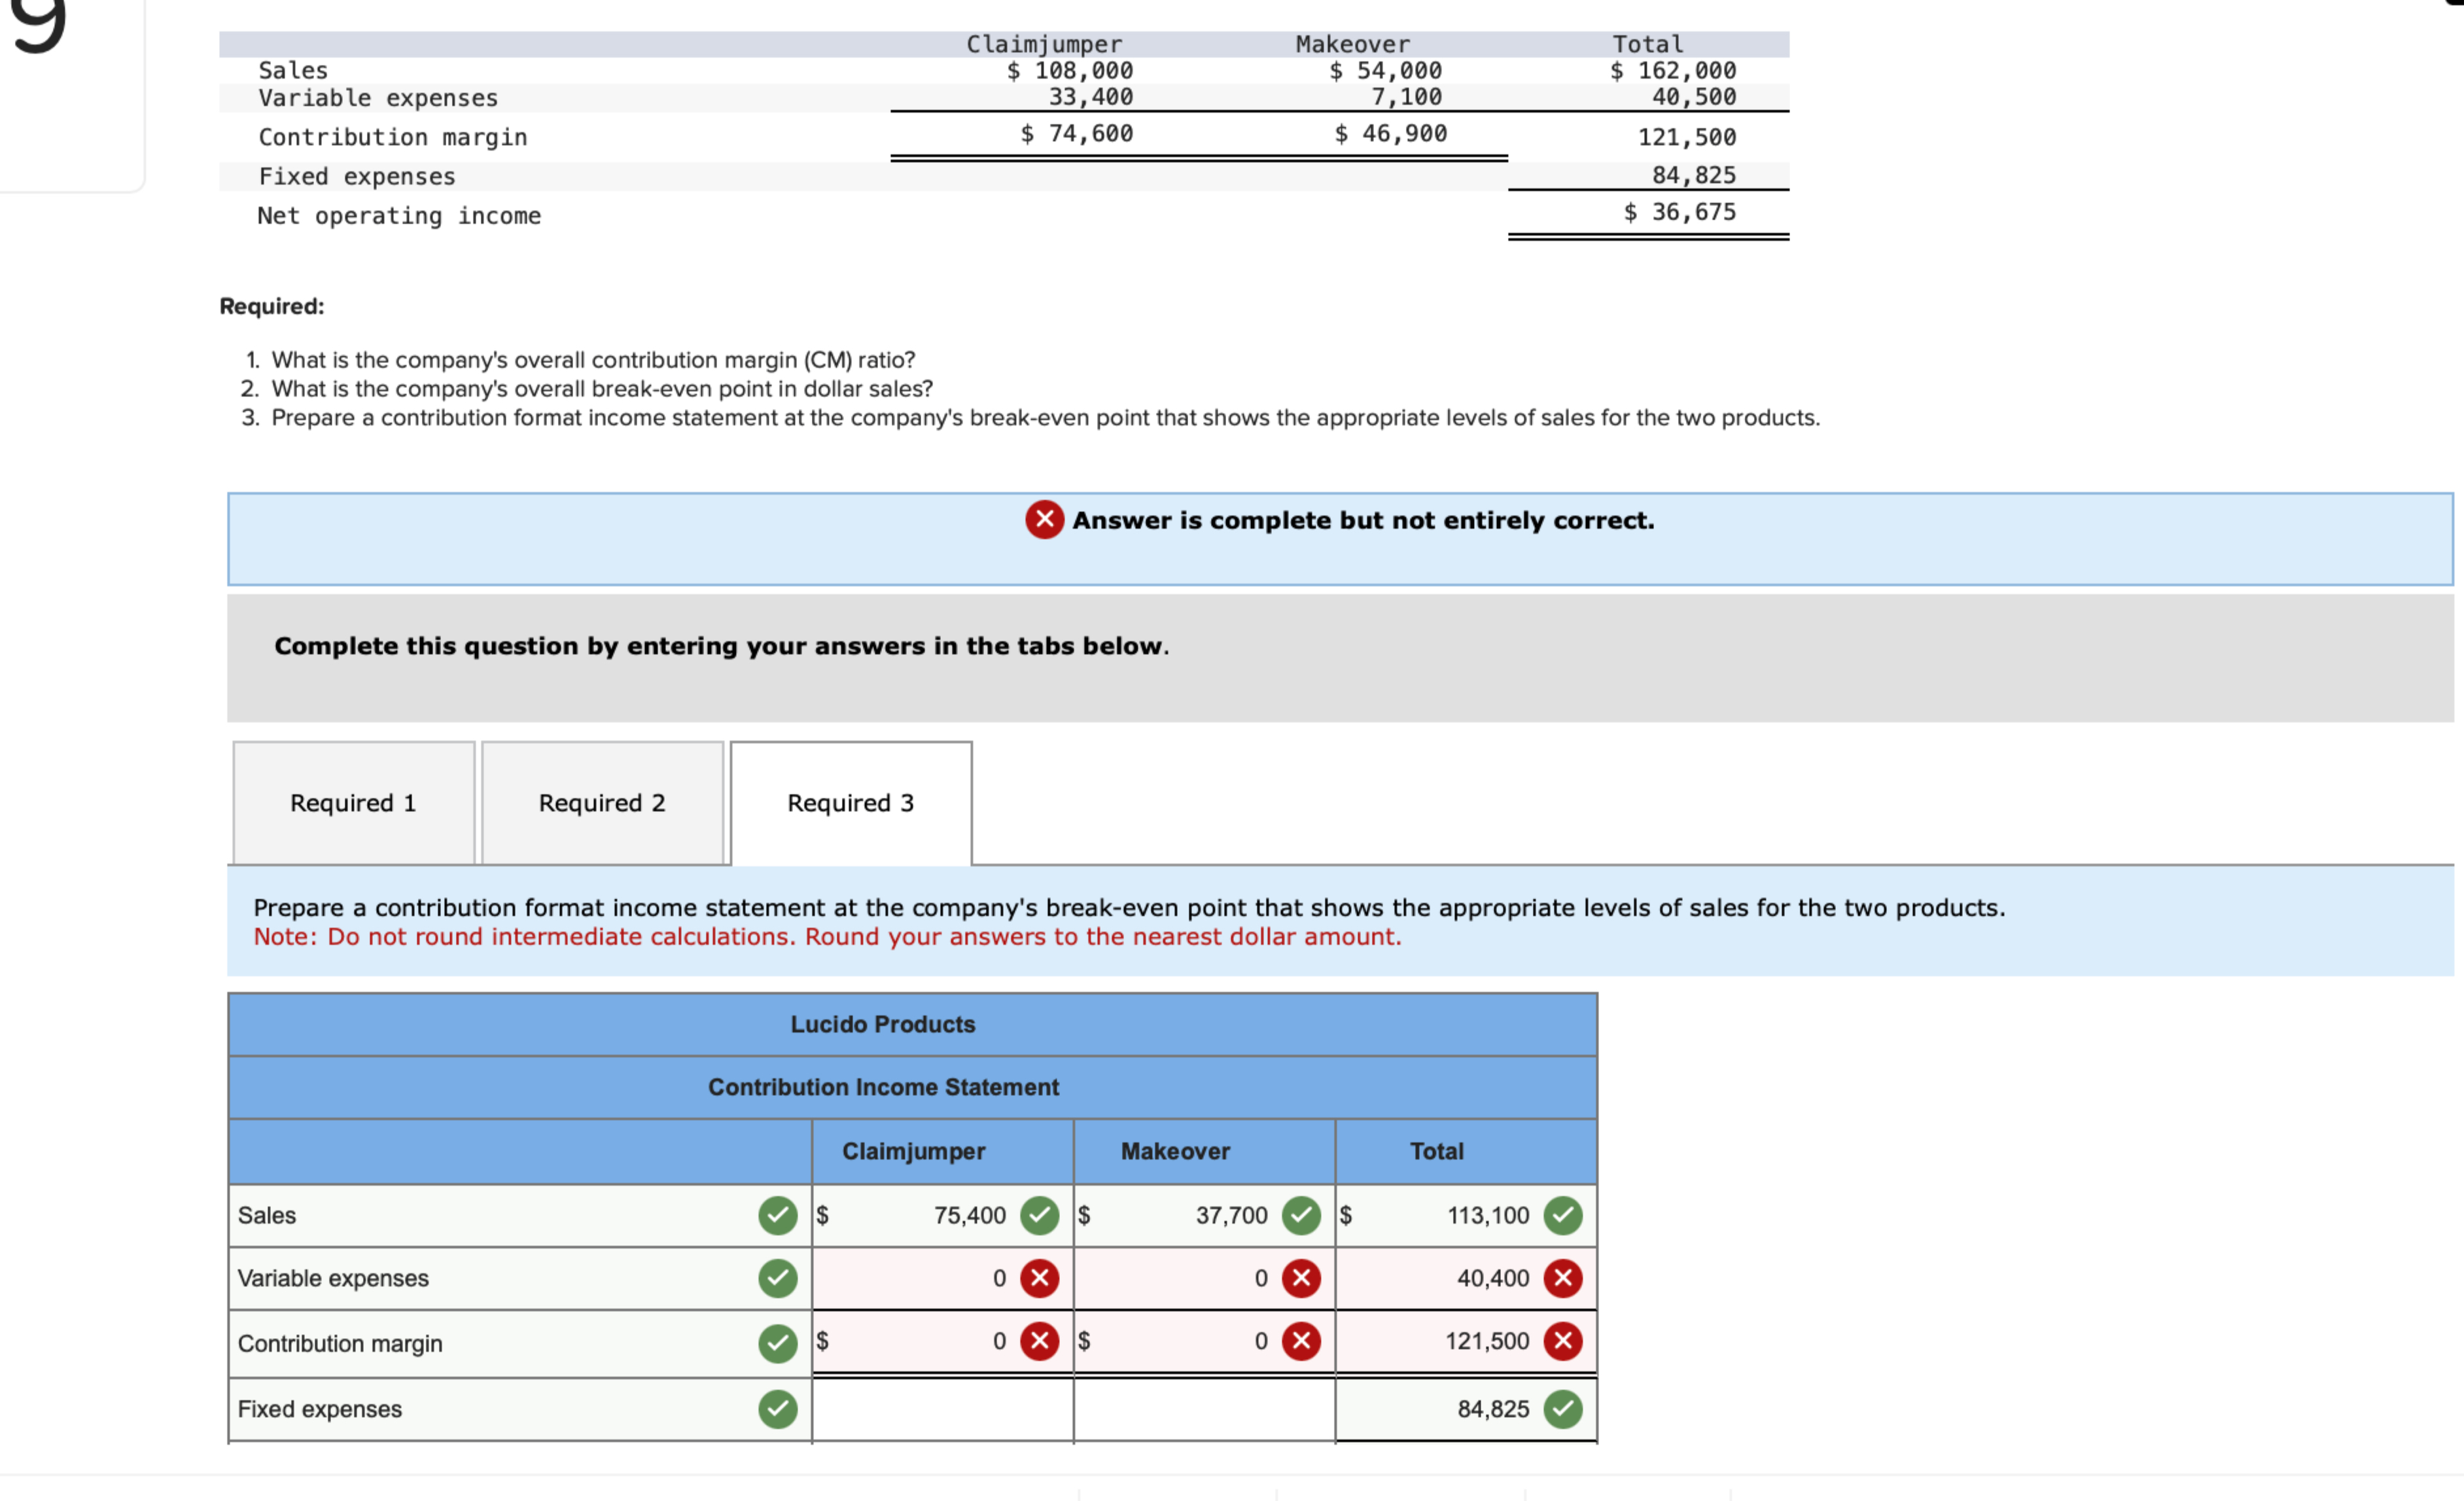Click the 'Variable expenses' label in answer table
2464x1501 pixels.
[x=333, y=1279]
